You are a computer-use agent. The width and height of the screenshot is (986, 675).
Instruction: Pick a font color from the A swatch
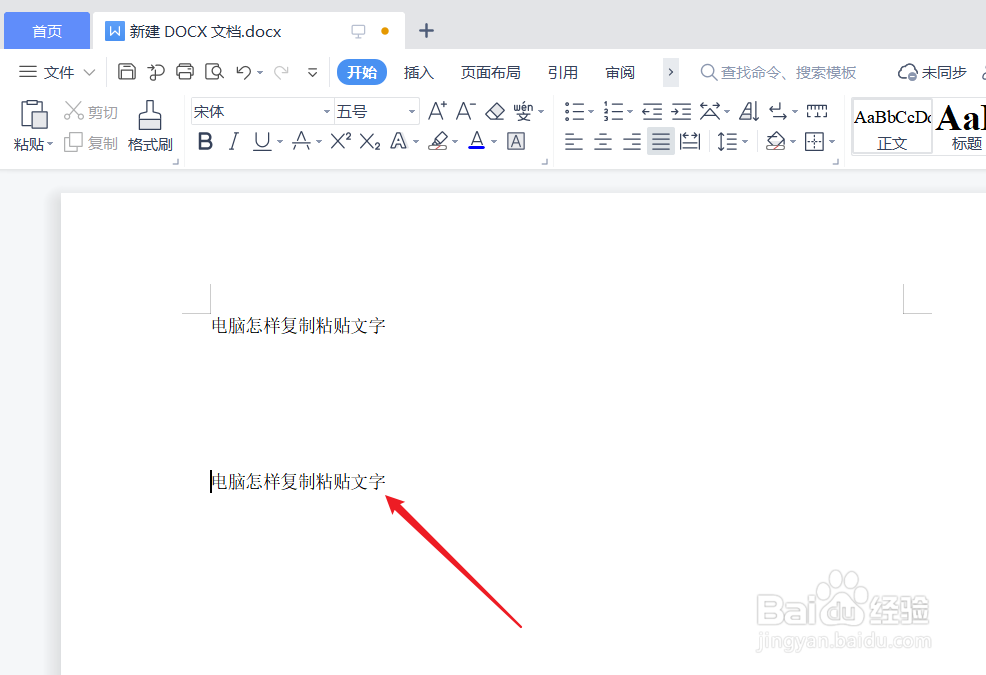[478, 141]
